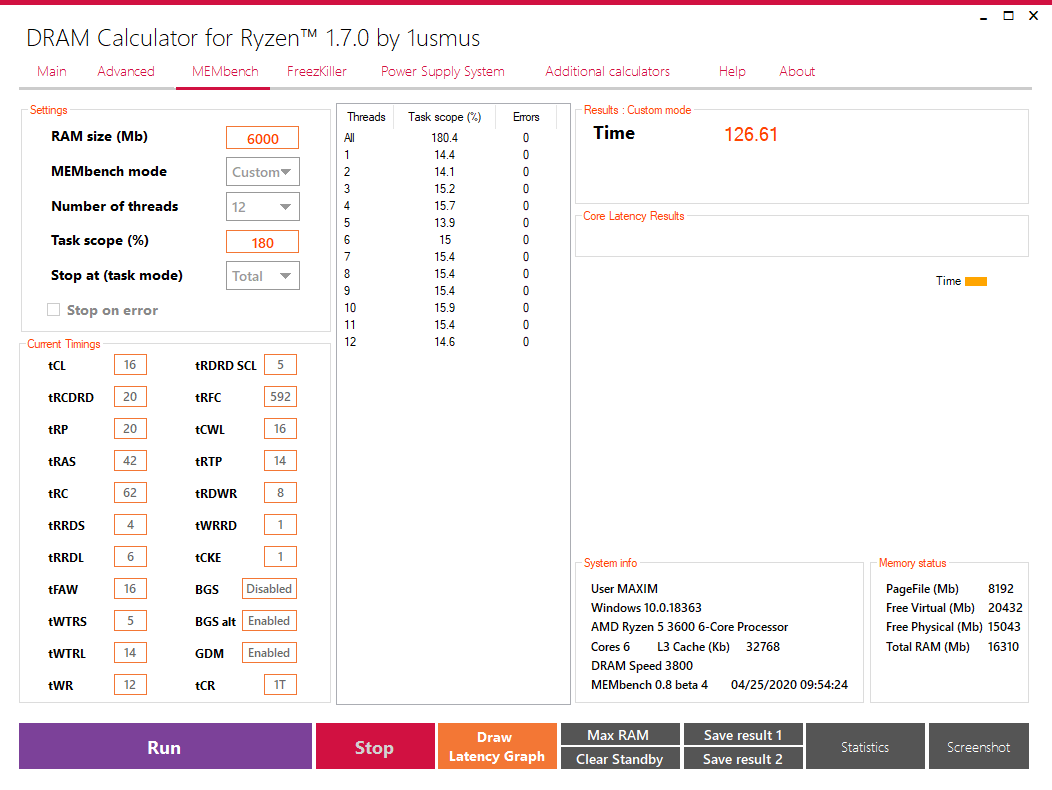
Task: Click the DRAM Speed 3800 text
Action: [642, 666]
